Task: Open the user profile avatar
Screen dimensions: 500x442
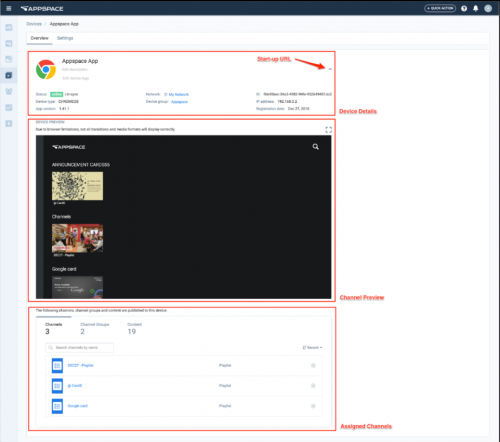Action: [488, 8]
